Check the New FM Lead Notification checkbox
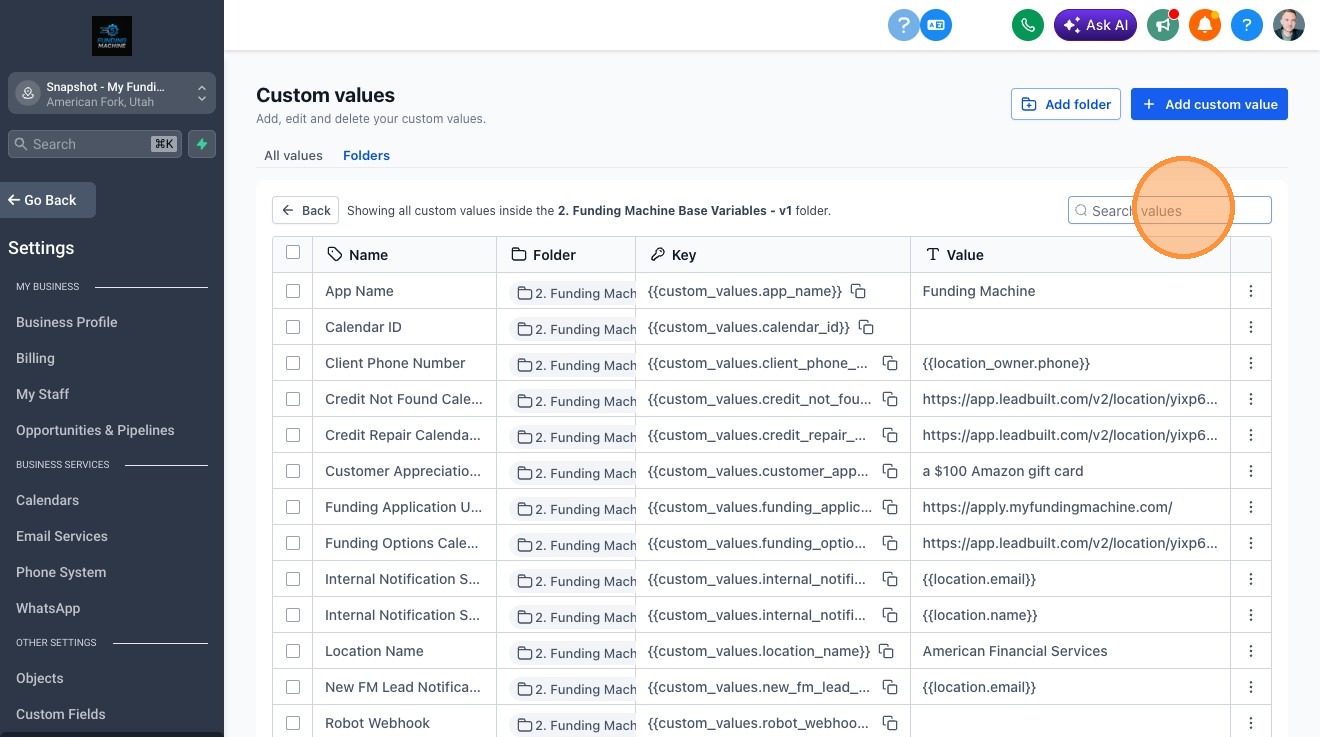 293,687
